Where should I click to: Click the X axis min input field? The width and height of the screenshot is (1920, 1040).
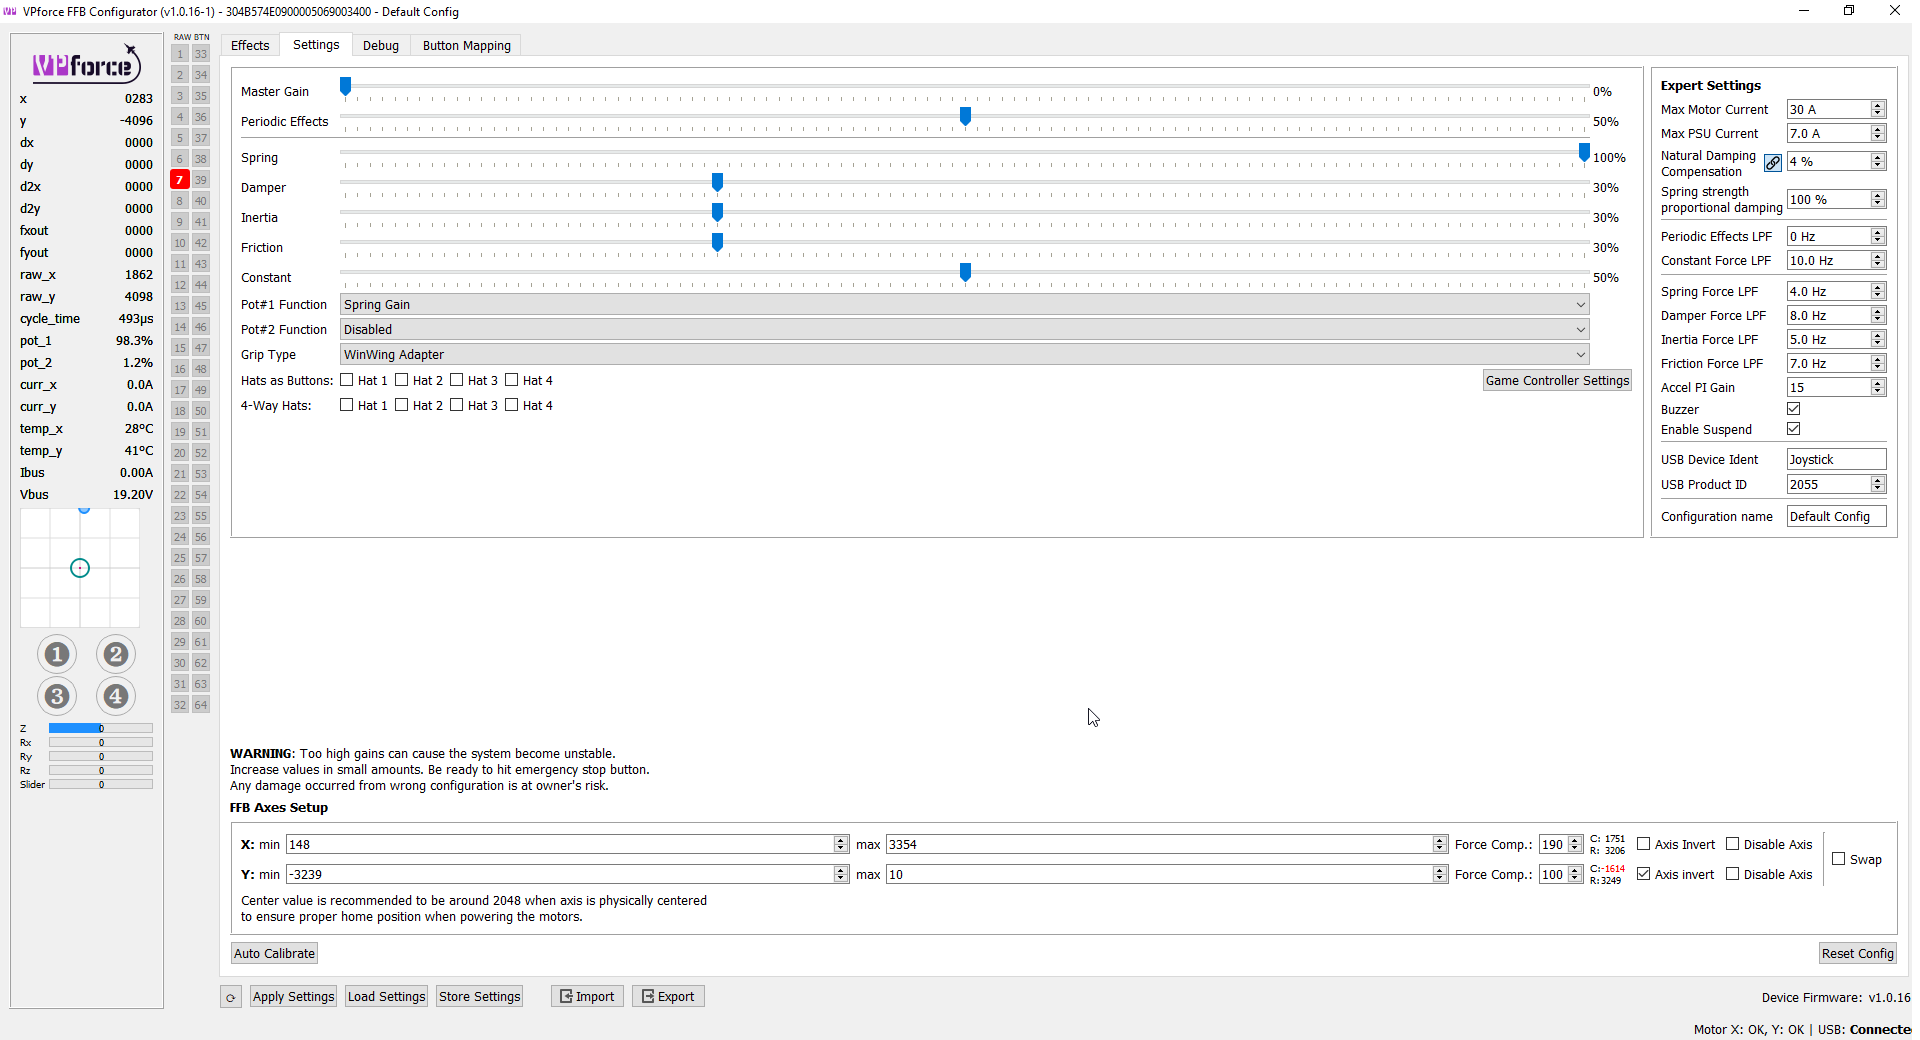pos(567,845)
